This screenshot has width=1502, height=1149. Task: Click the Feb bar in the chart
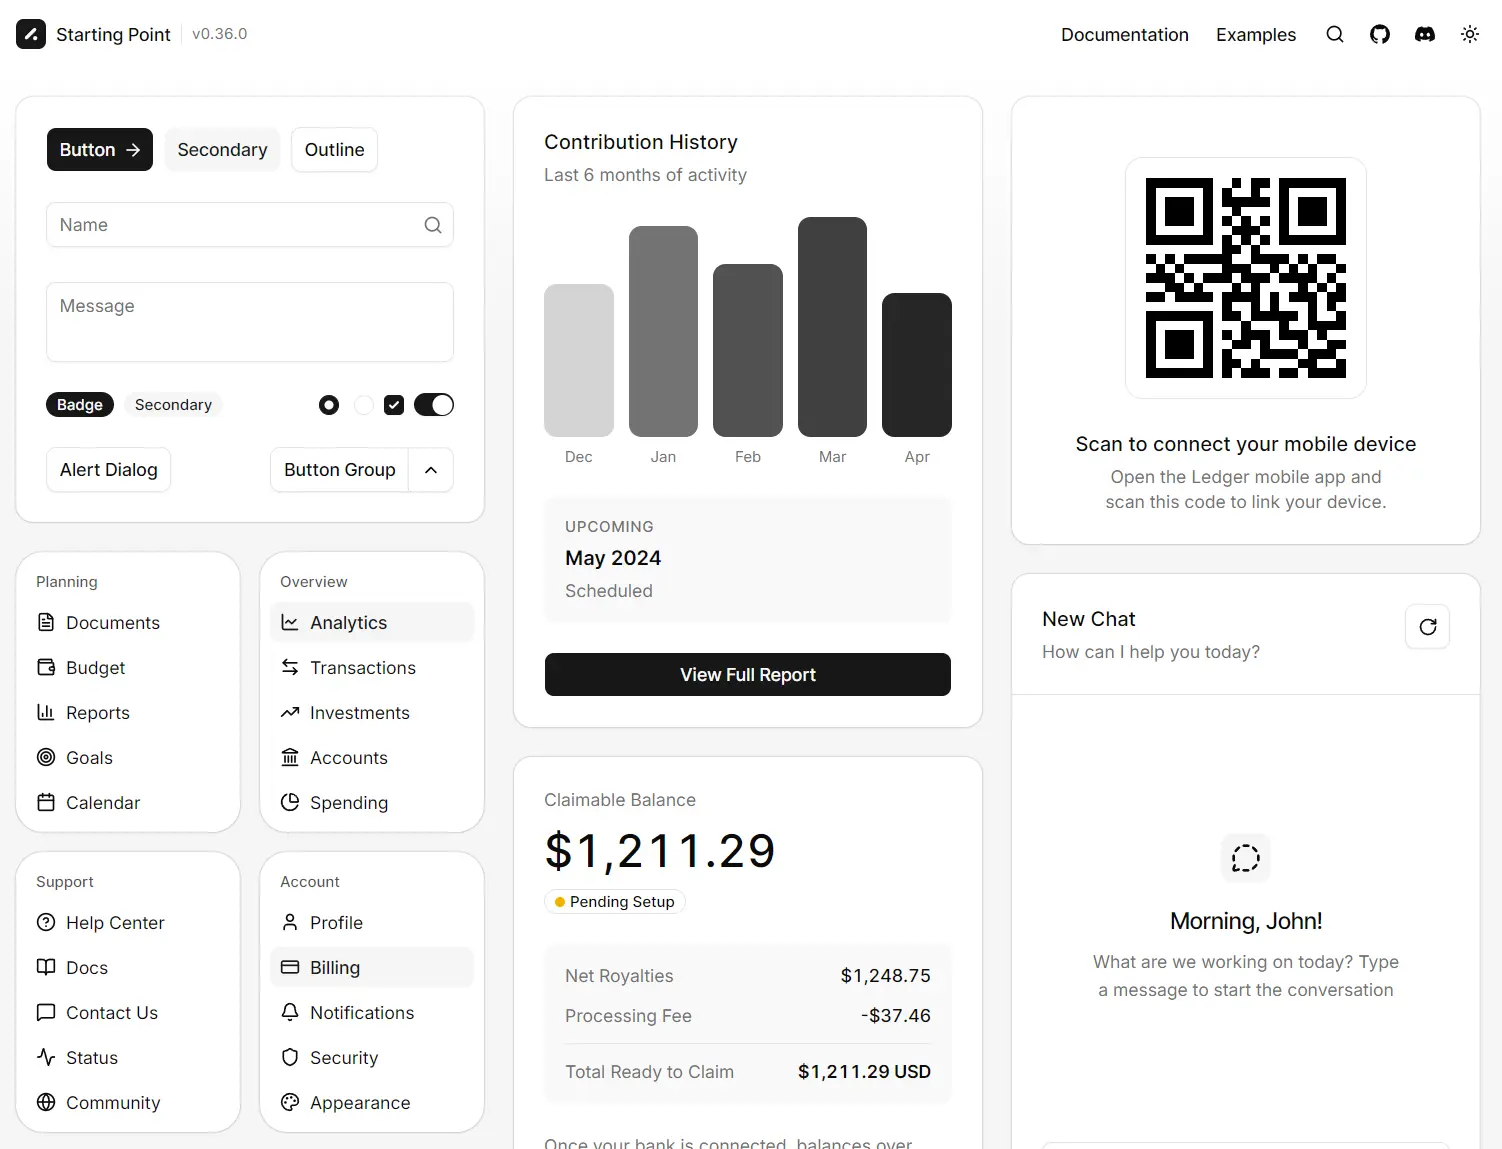coord(748,350)
